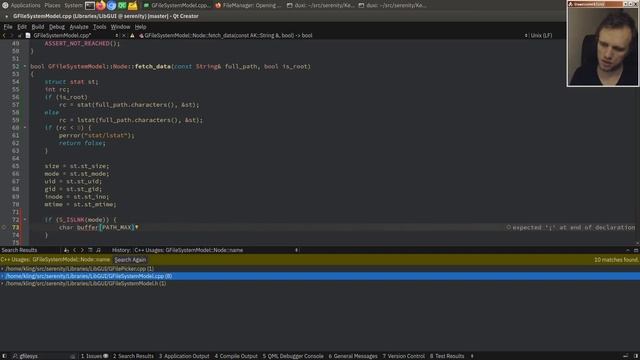The height and width of the screenshot is (360, 640).
Task: Go back in editor navigation history
Action: 4,36
